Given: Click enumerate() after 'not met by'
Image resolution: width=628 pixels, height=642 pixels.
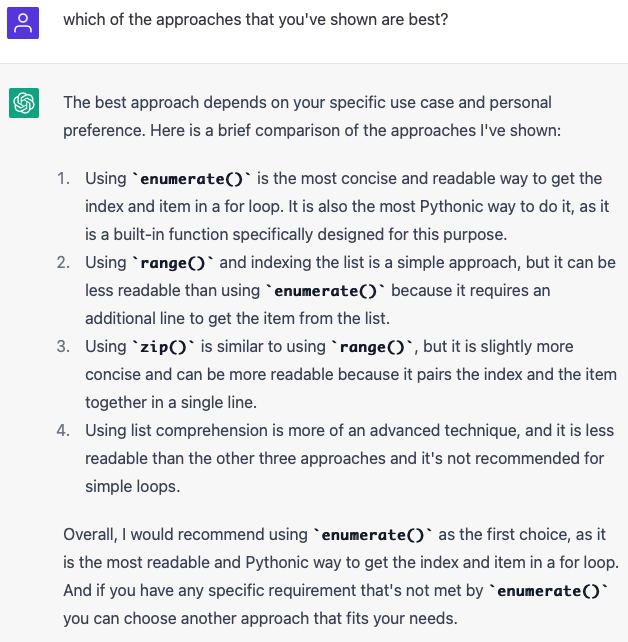Looking at the screenshot, I should pos(549,591).
